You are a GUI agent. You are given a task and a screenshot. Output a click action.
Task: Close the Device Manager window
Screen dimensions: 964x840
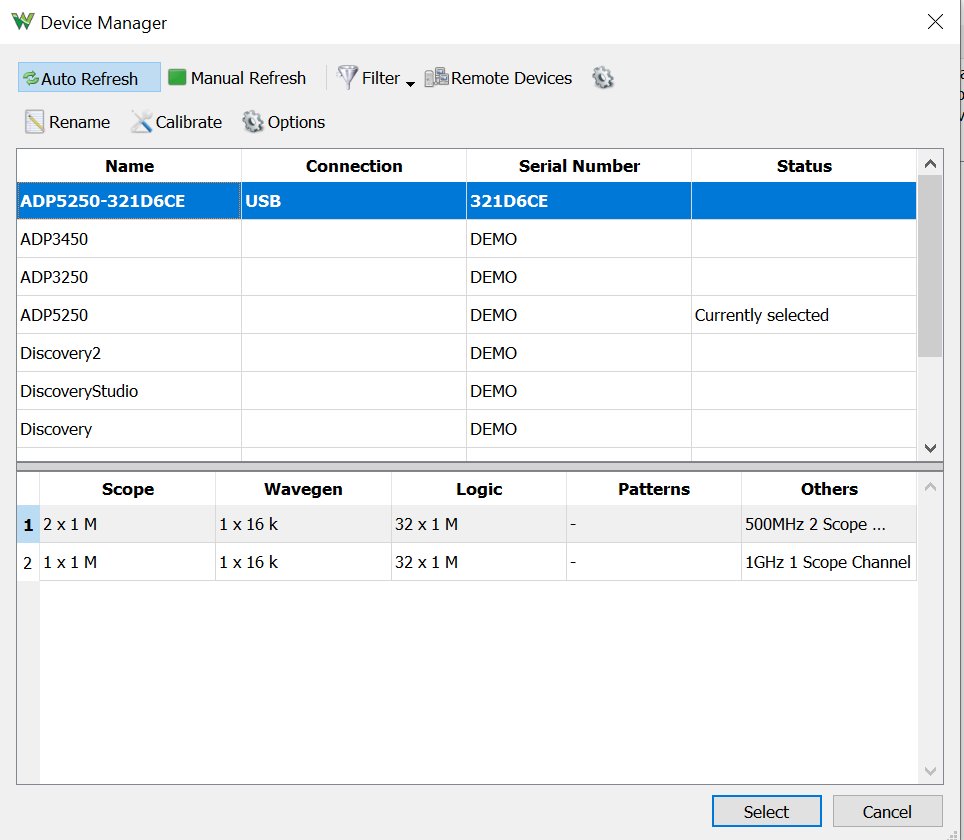tap(935, 22)
